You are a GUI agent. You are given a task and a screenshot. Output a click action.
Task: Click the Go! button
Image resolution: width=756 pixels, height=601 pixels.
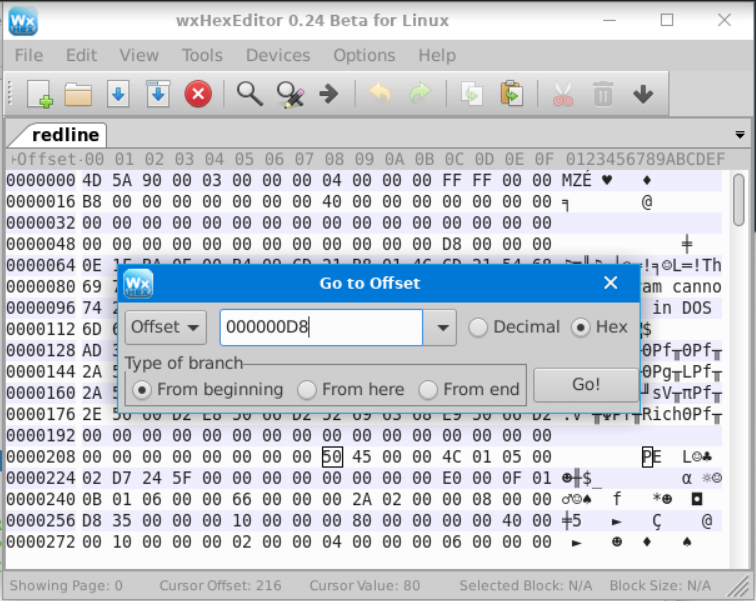click(585, 385)
